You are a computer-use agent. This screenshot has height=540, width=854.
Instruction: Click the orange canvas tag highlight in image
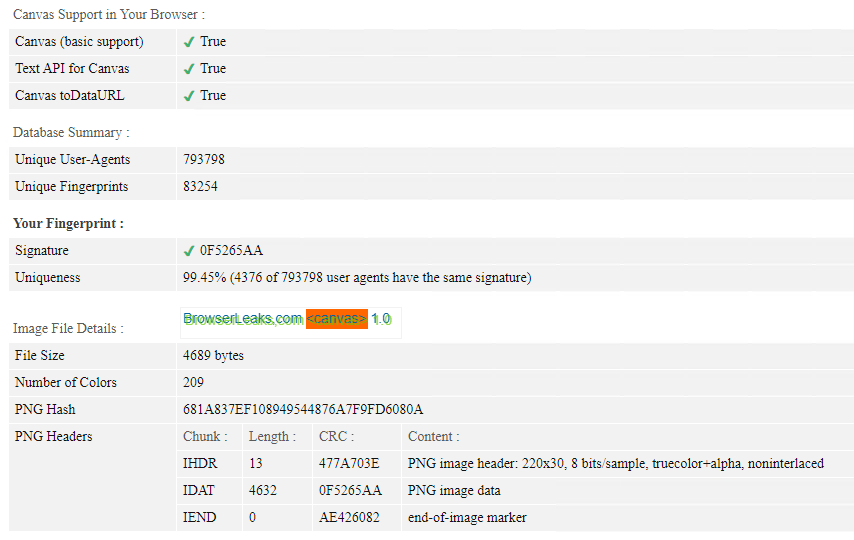click(337, 319)
